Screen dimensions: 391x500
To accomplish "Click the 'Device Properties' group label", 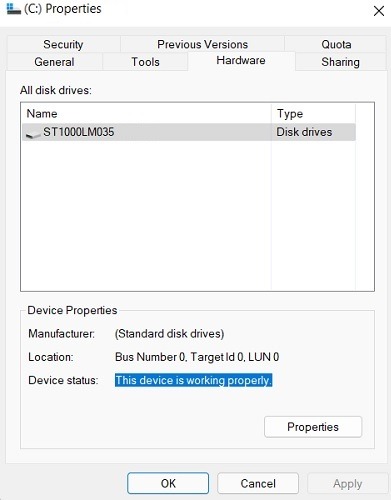I will pos(72,310).
